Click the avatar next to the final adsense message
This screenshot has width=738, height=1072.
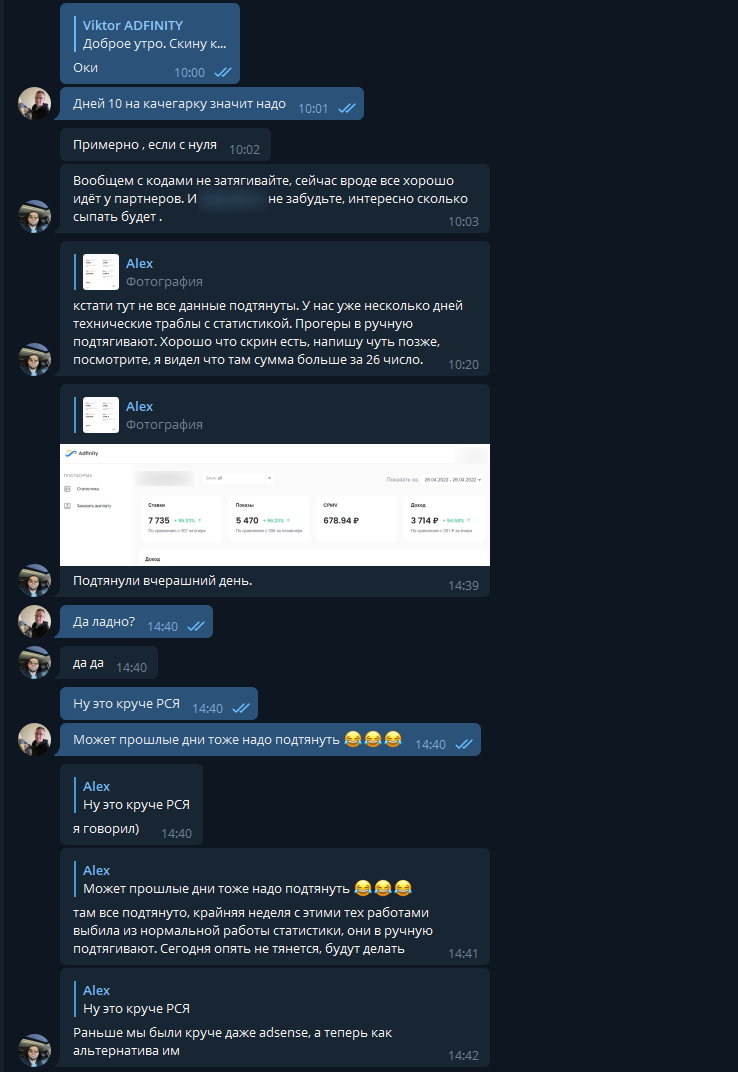34,1050
